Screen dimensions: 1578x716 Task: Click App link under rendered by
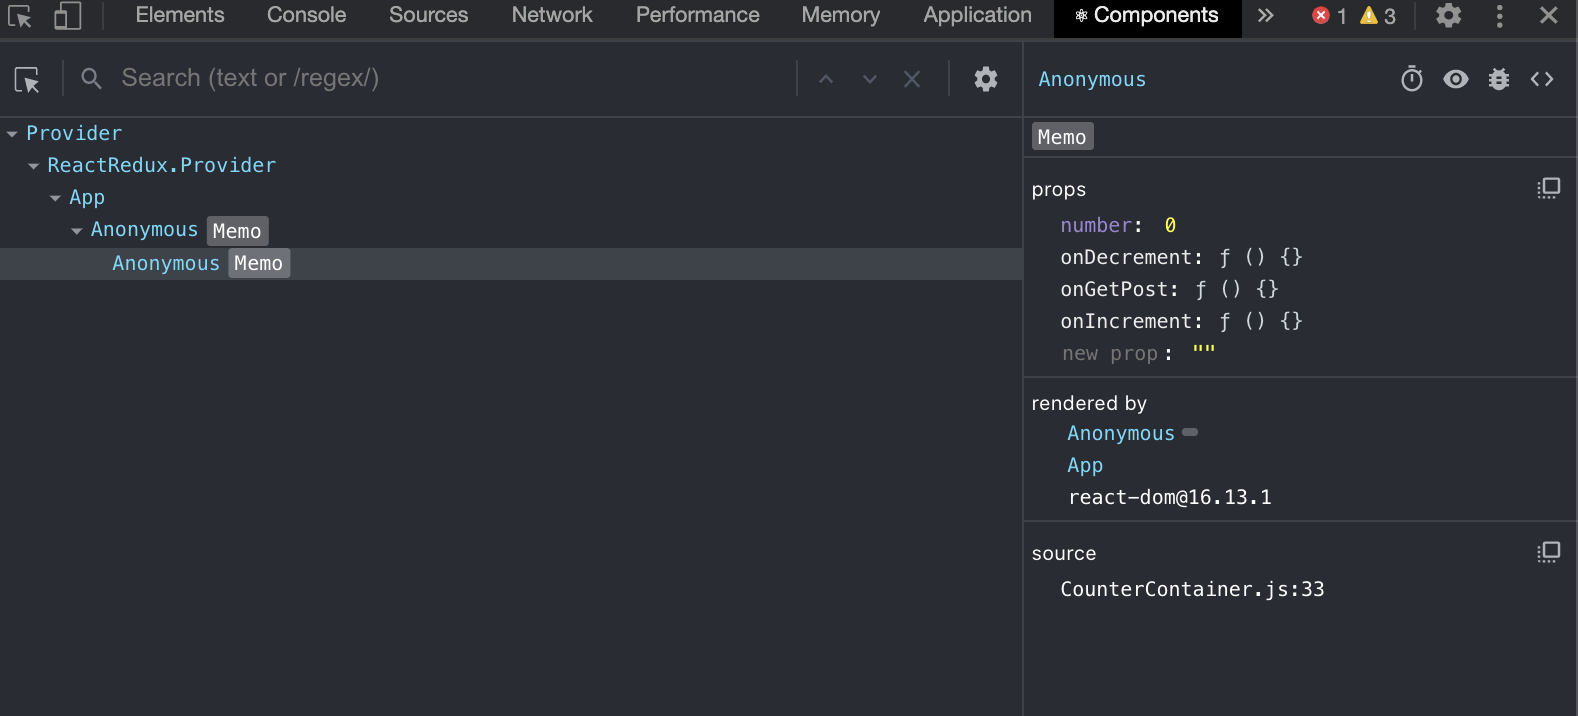[1084, 465]
